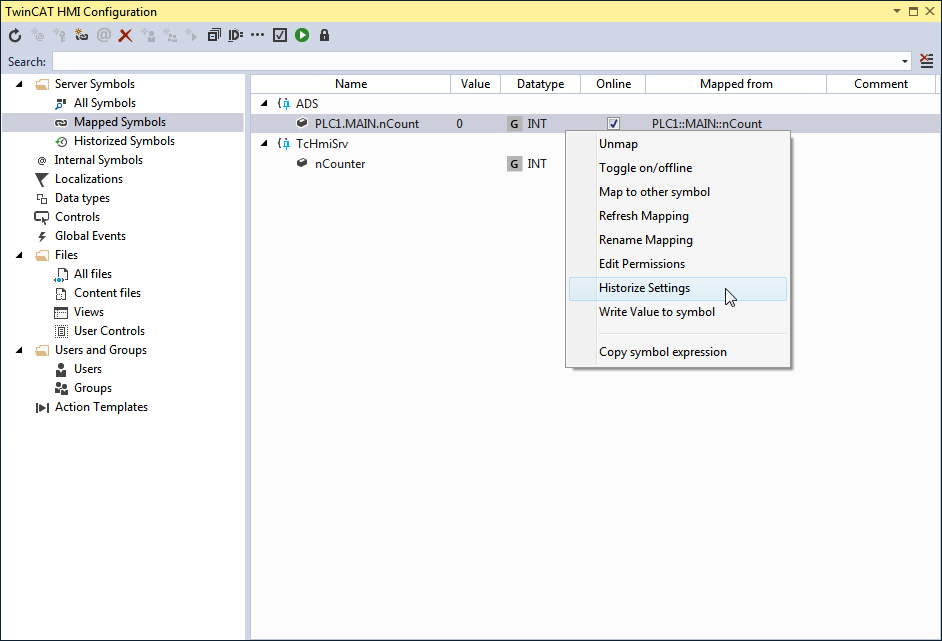Click the refresh icon in the toolbar
Image resolution: width=942 pixels, height=641 pixels.
[15, 35]
